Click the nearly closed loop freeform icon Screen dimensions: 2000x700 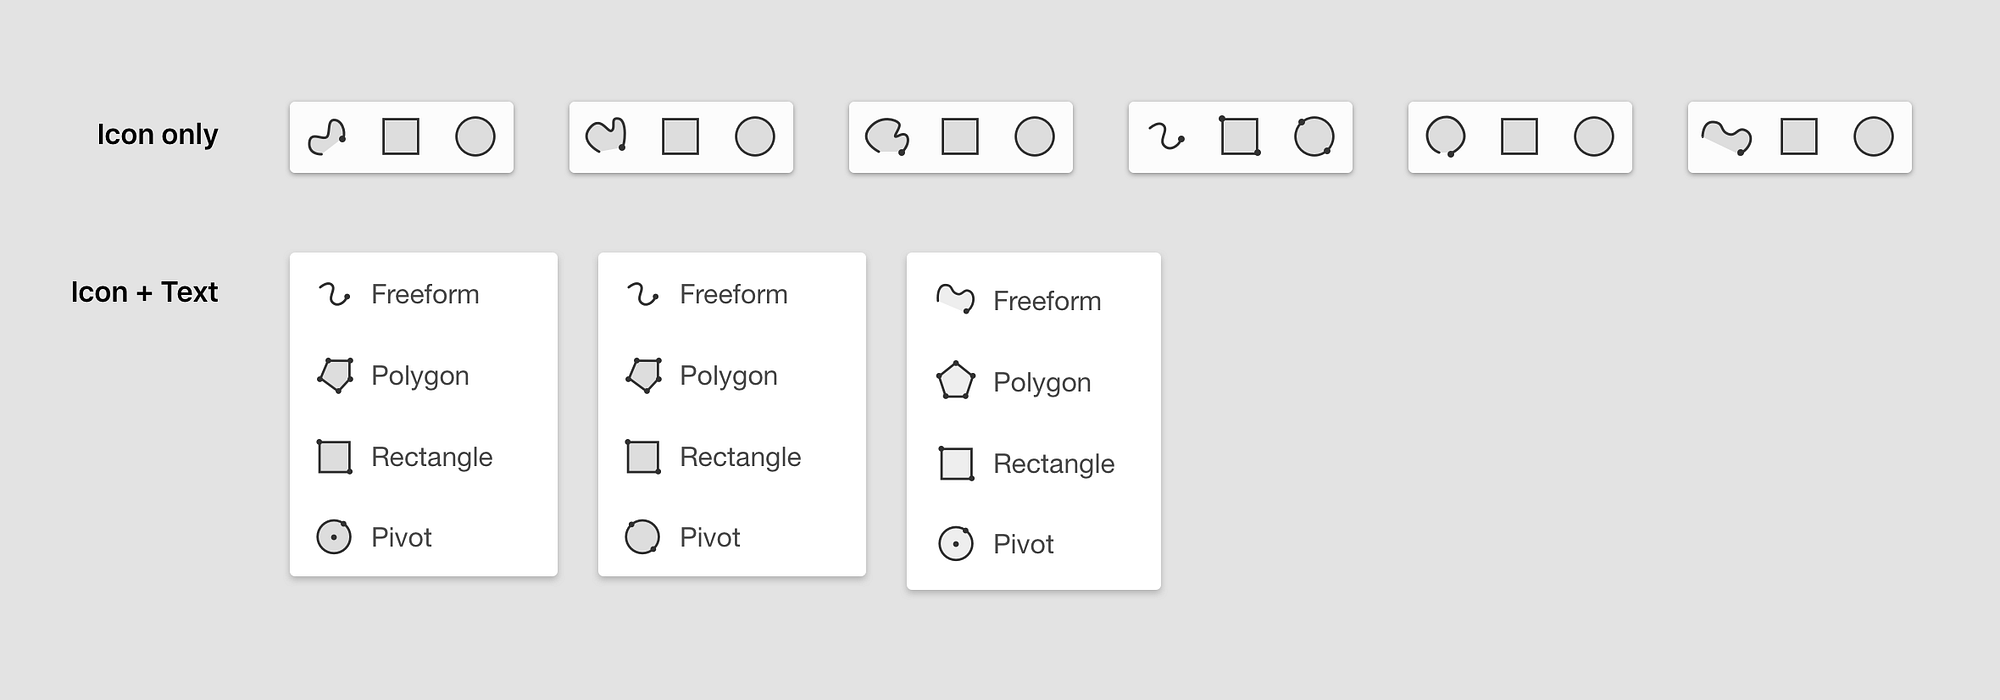click(1445, 137)
